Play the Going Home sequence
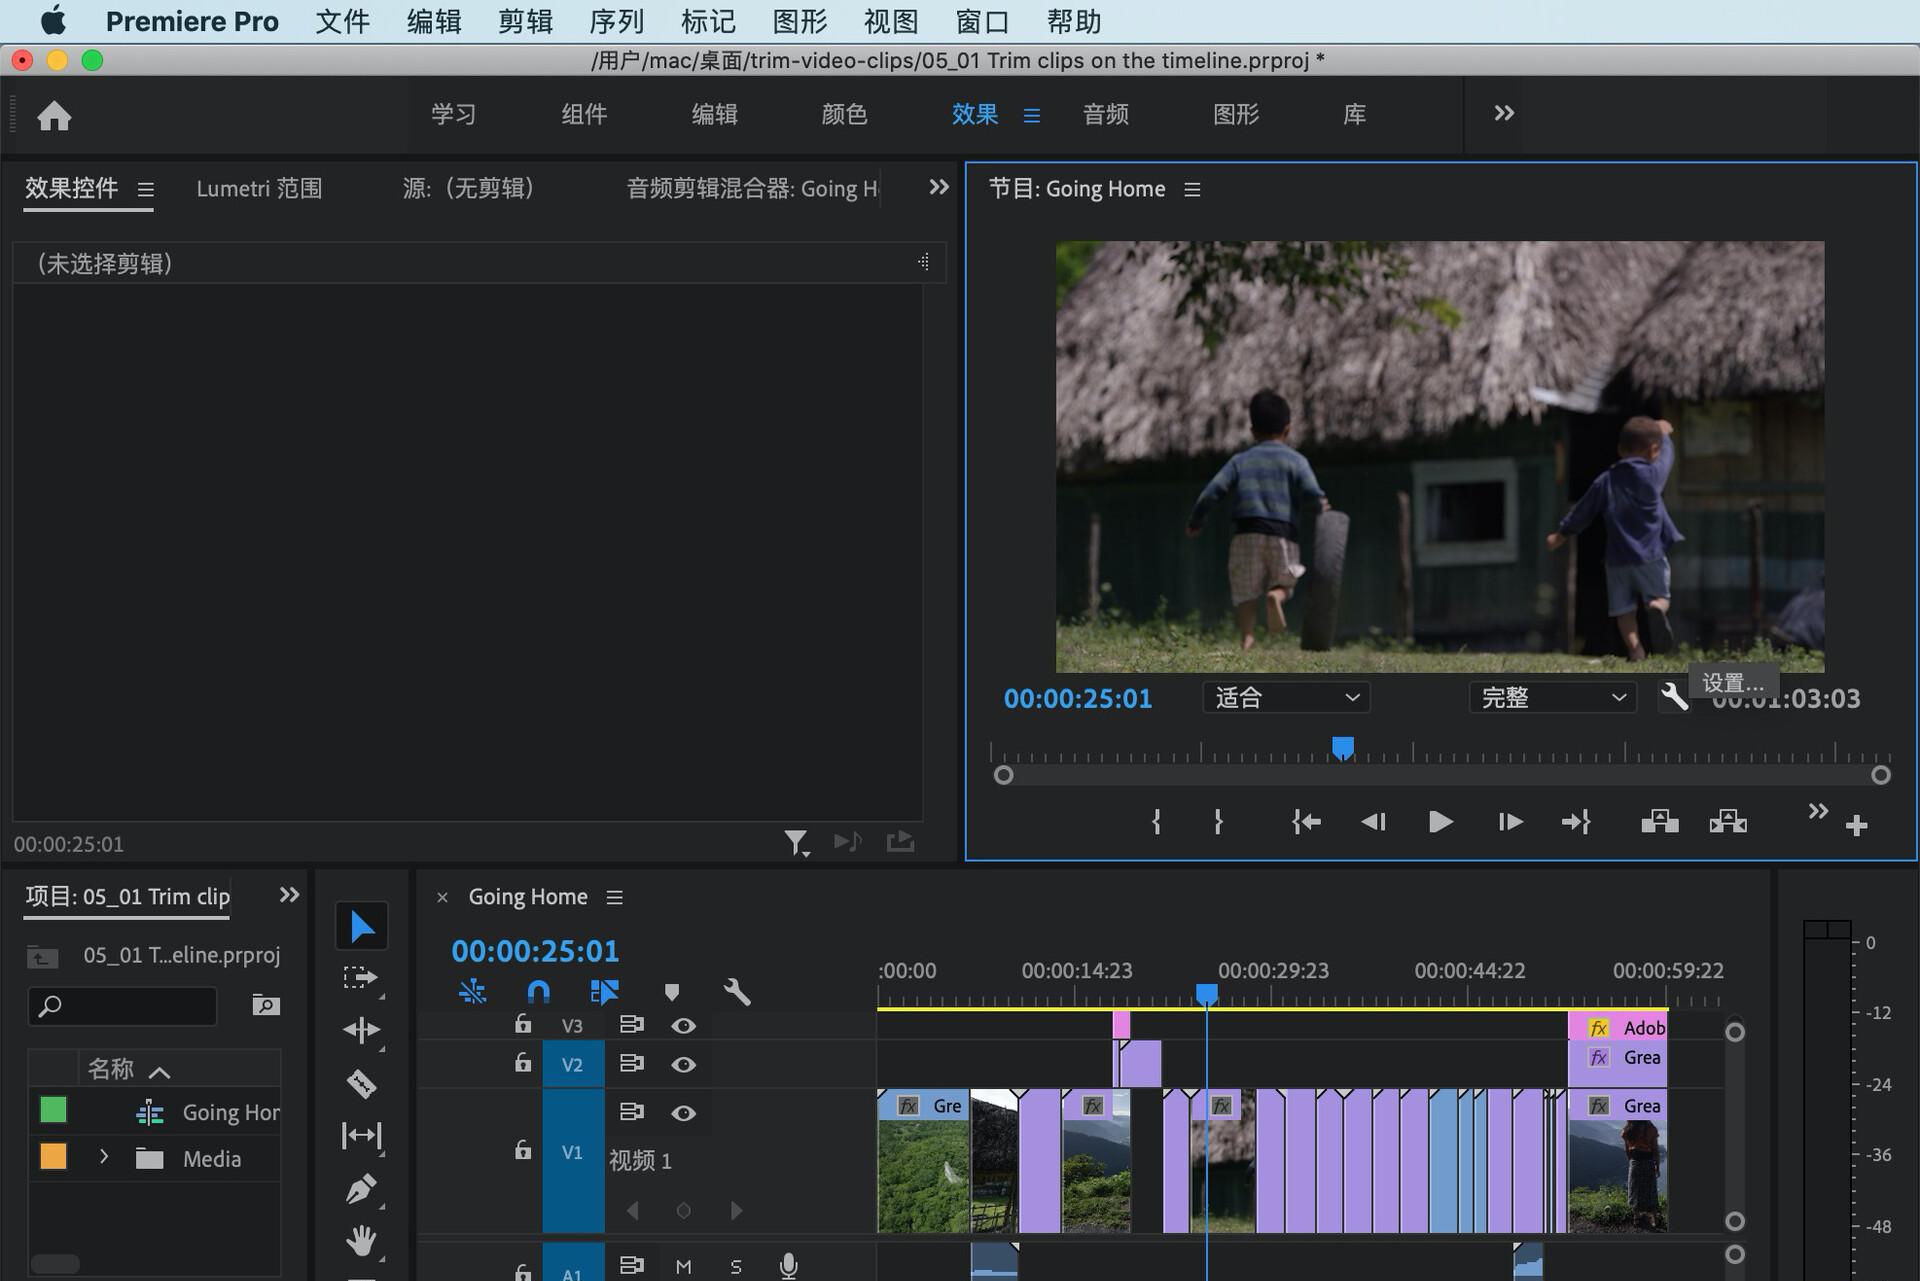This screenshot has width=1920, height=1281. (x=1440, y=822)
